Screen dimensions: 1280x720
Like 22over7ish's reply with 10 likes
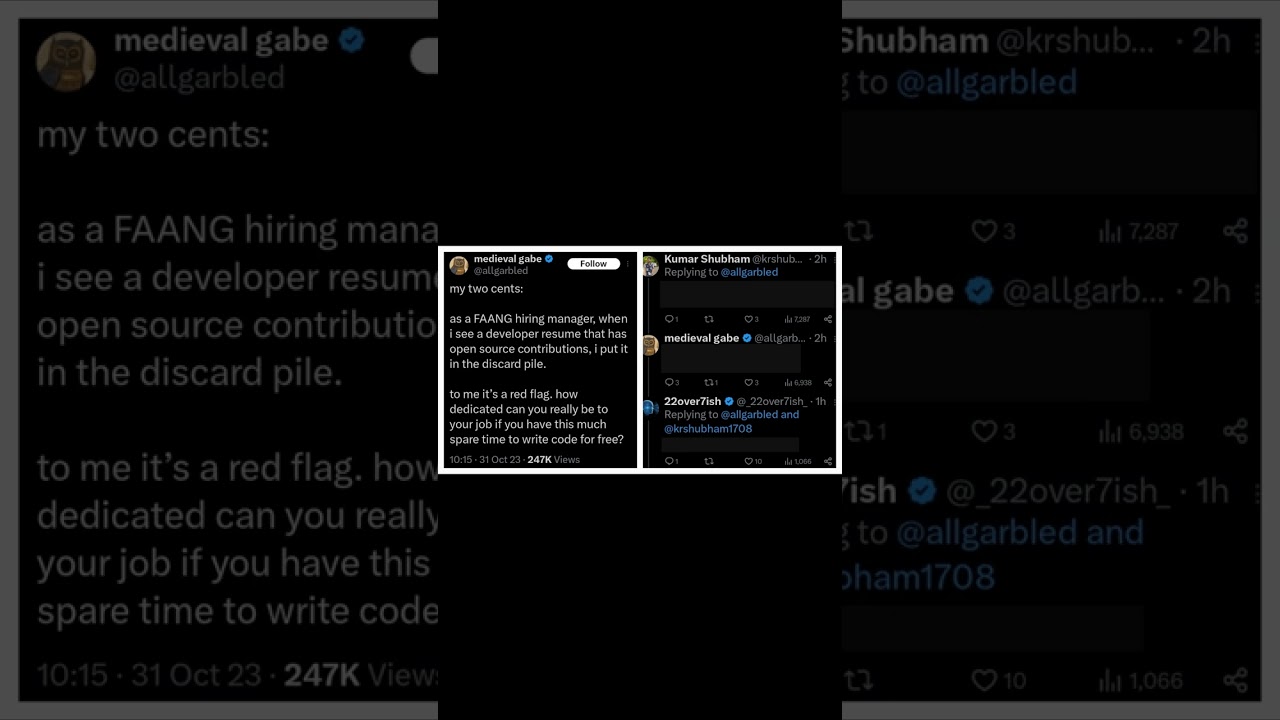tap(753, 461)
